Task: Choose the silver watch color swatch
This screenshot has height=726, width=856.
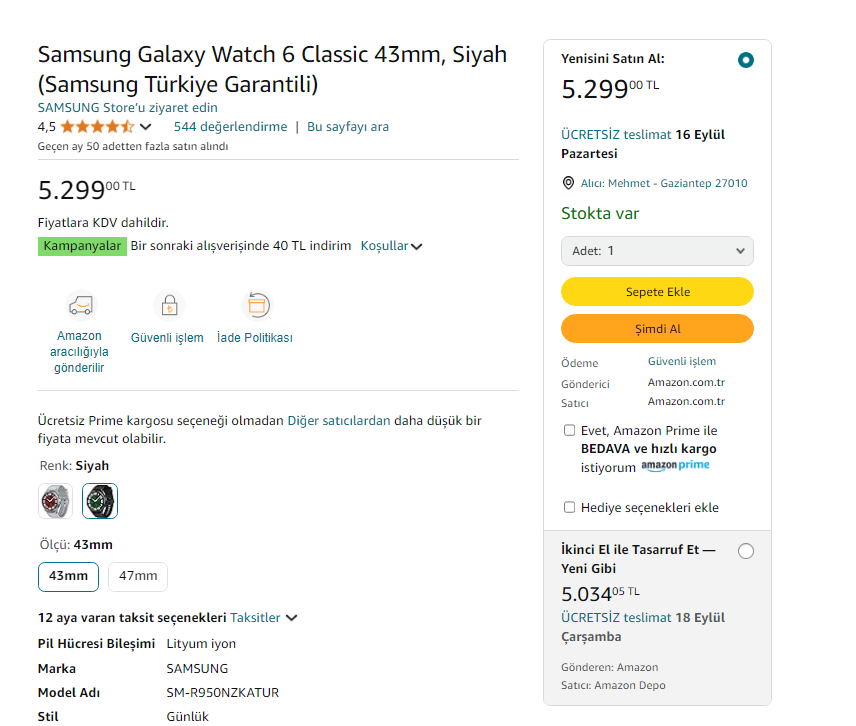Action: click(55, 501)
